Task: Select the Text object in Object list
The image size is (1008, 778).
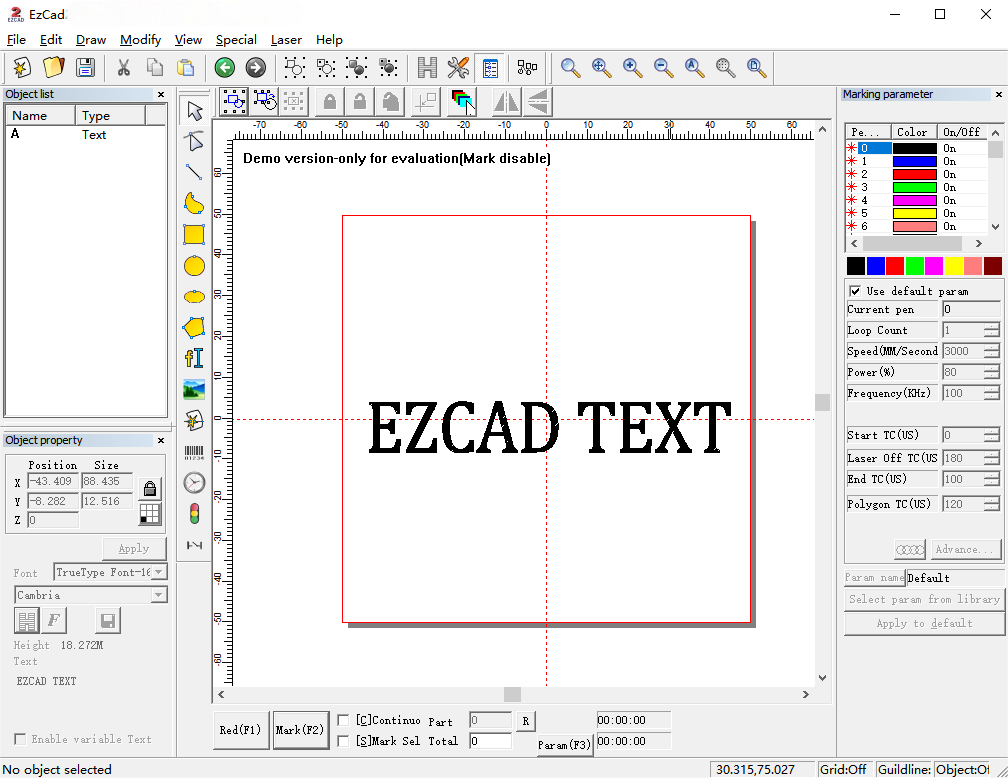Action: click(85, 135)
